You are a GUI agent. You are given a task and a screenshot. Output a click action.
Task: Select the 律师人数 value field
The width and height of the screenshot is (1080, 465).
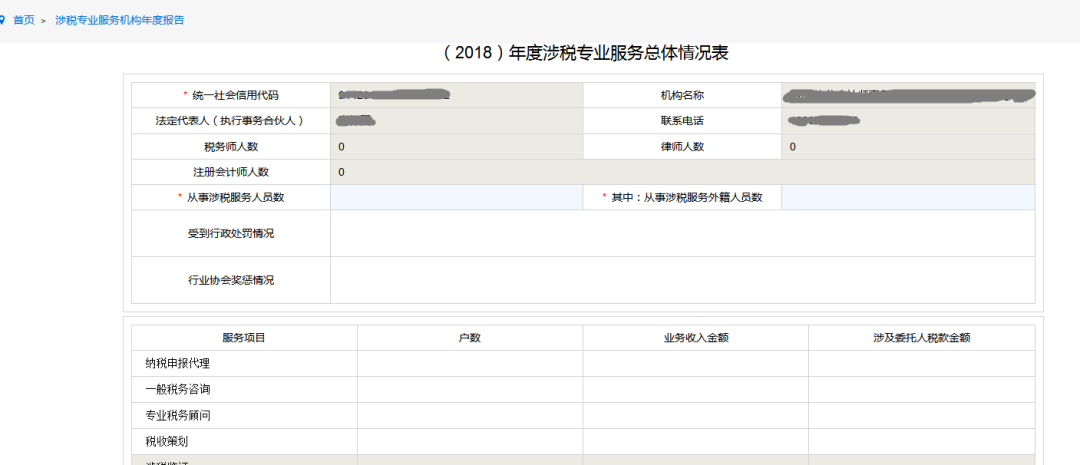click(908, 147)
